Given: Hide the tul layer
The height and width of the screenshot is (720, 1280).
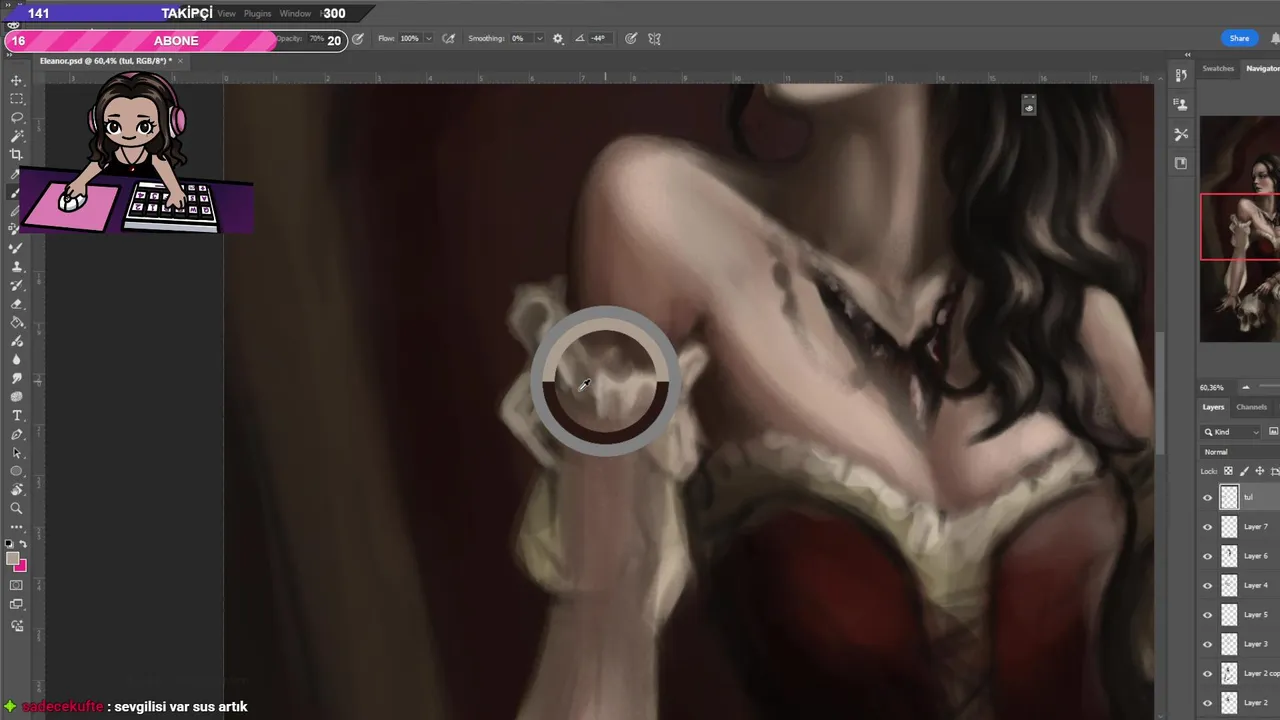Looking at the screenshot, I should coord(1207,497).
